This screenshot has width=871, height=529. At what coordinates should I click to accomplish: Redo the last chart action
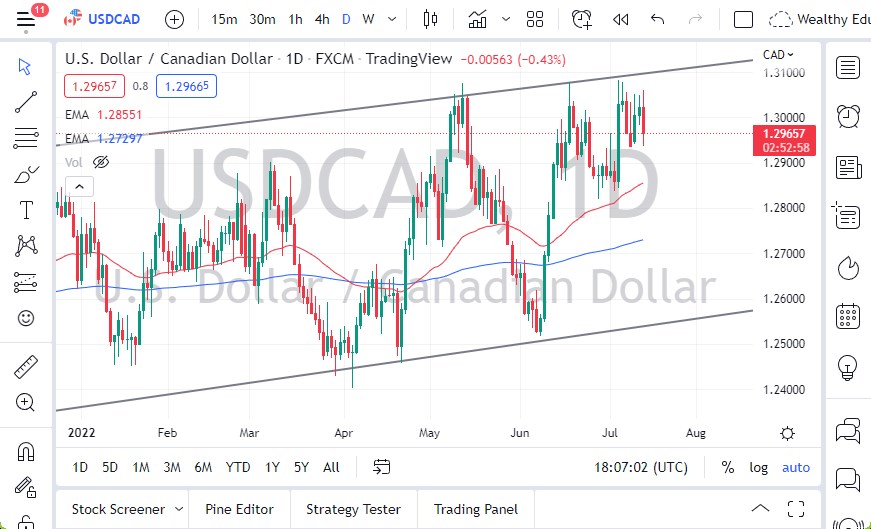click(x=695, y=20)
